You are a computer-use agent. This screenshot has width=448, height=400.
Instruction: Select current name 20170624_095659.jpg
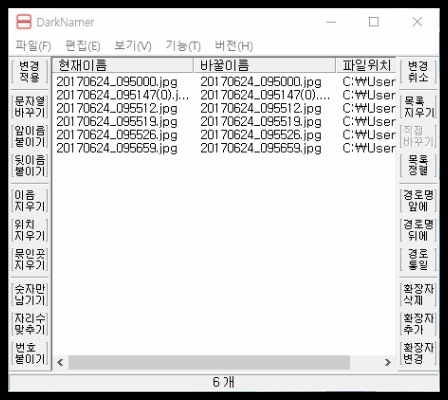pyautogui.click(x=117, y=148)
